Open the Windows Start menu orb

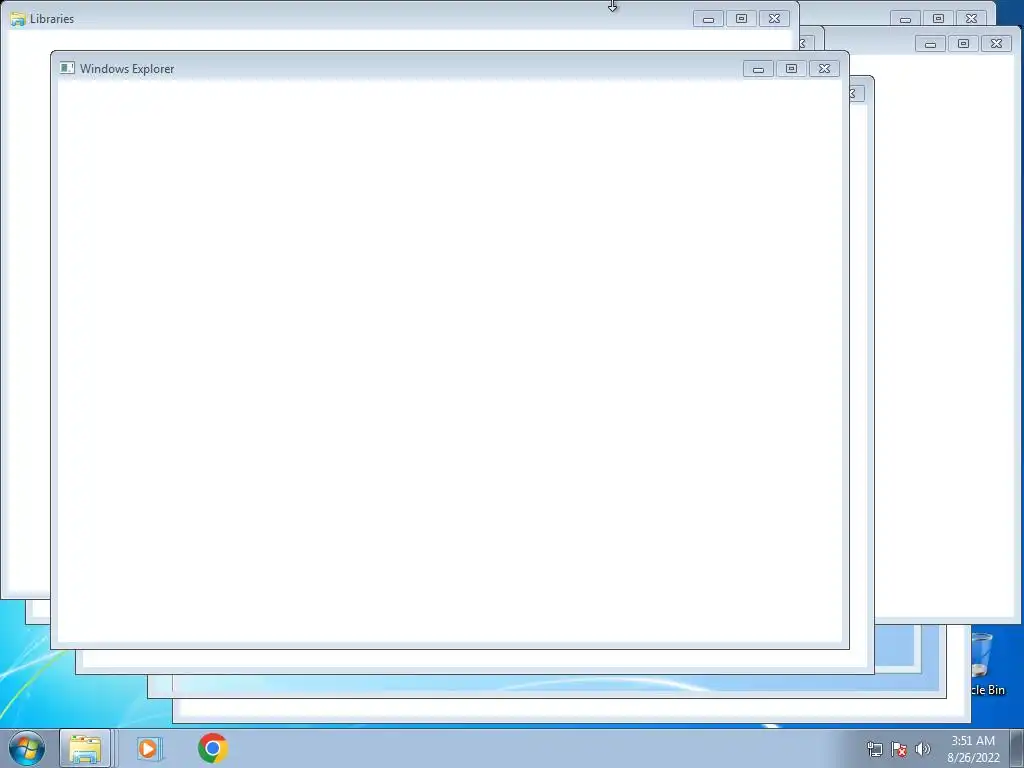[27, 748]
